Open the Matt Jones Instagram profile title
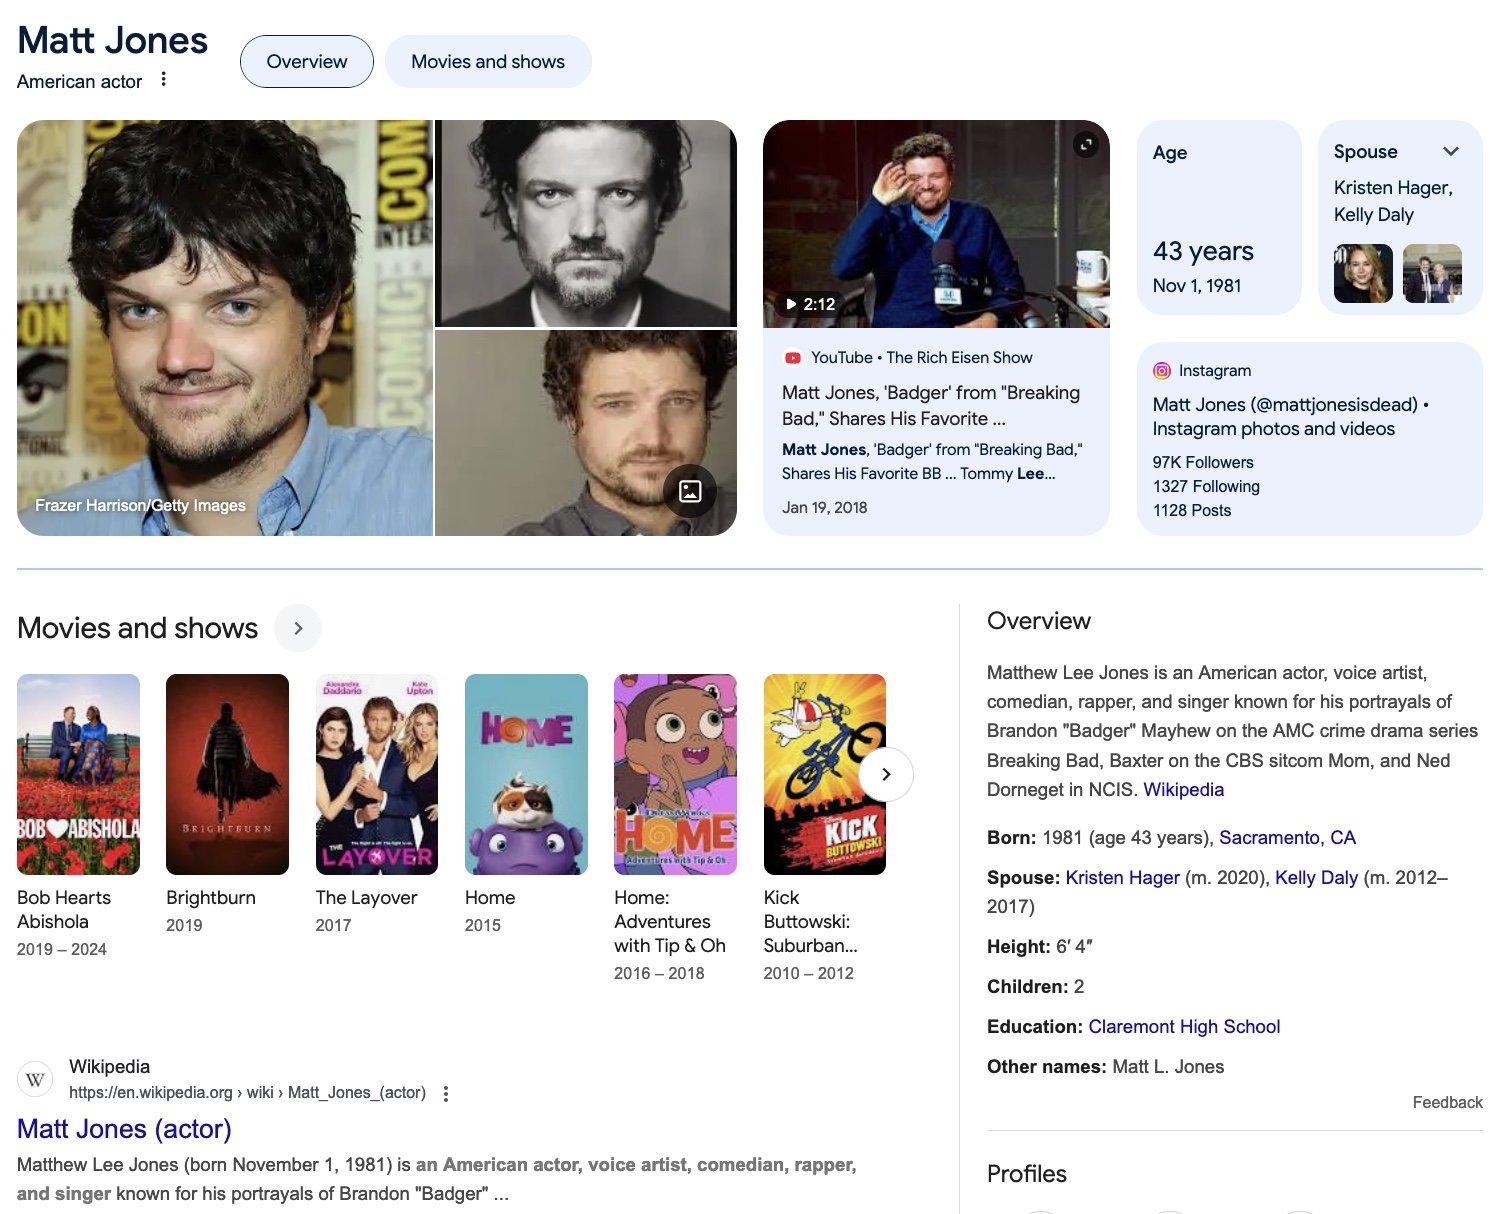The height and width of the screenshot is (1214, 1510). pos(1290,417)
